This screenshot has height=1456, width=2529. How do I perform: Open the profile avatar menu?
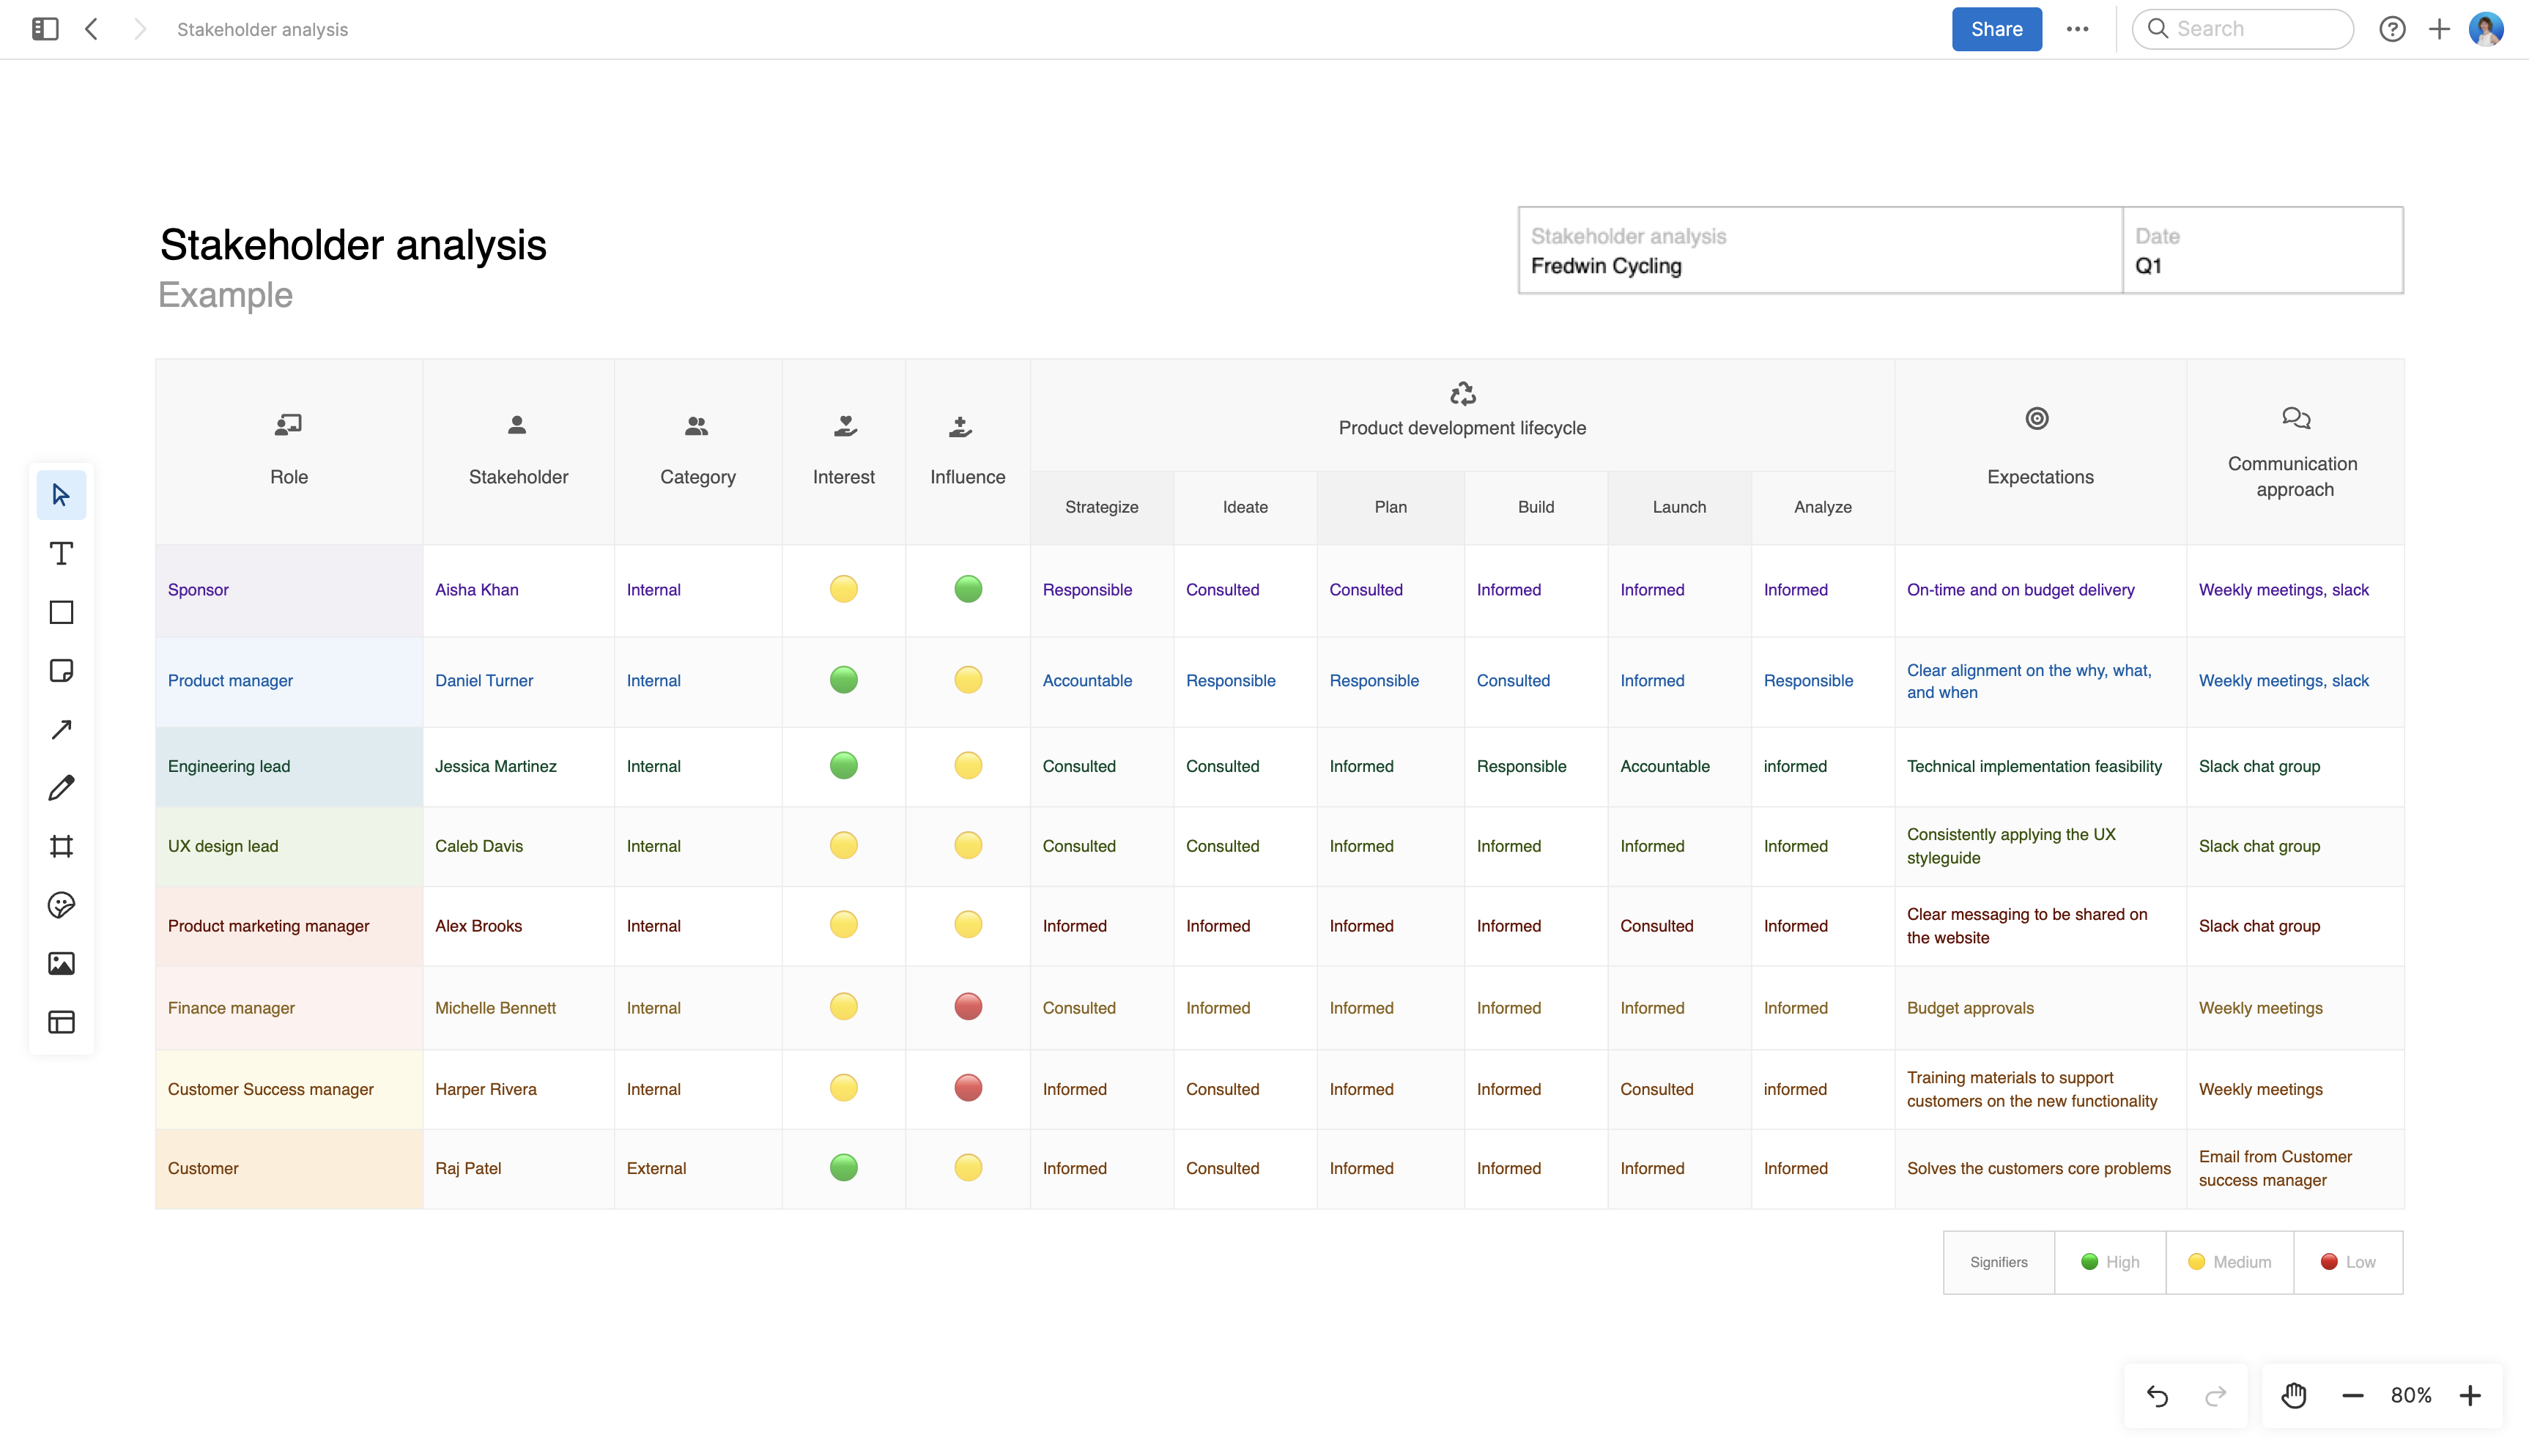coord(2486,29)
